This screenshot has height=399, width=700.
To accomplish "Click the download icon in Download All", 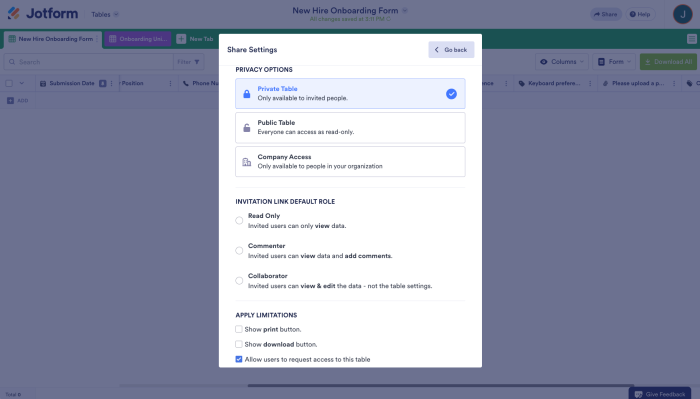I will tap(647, 62).
